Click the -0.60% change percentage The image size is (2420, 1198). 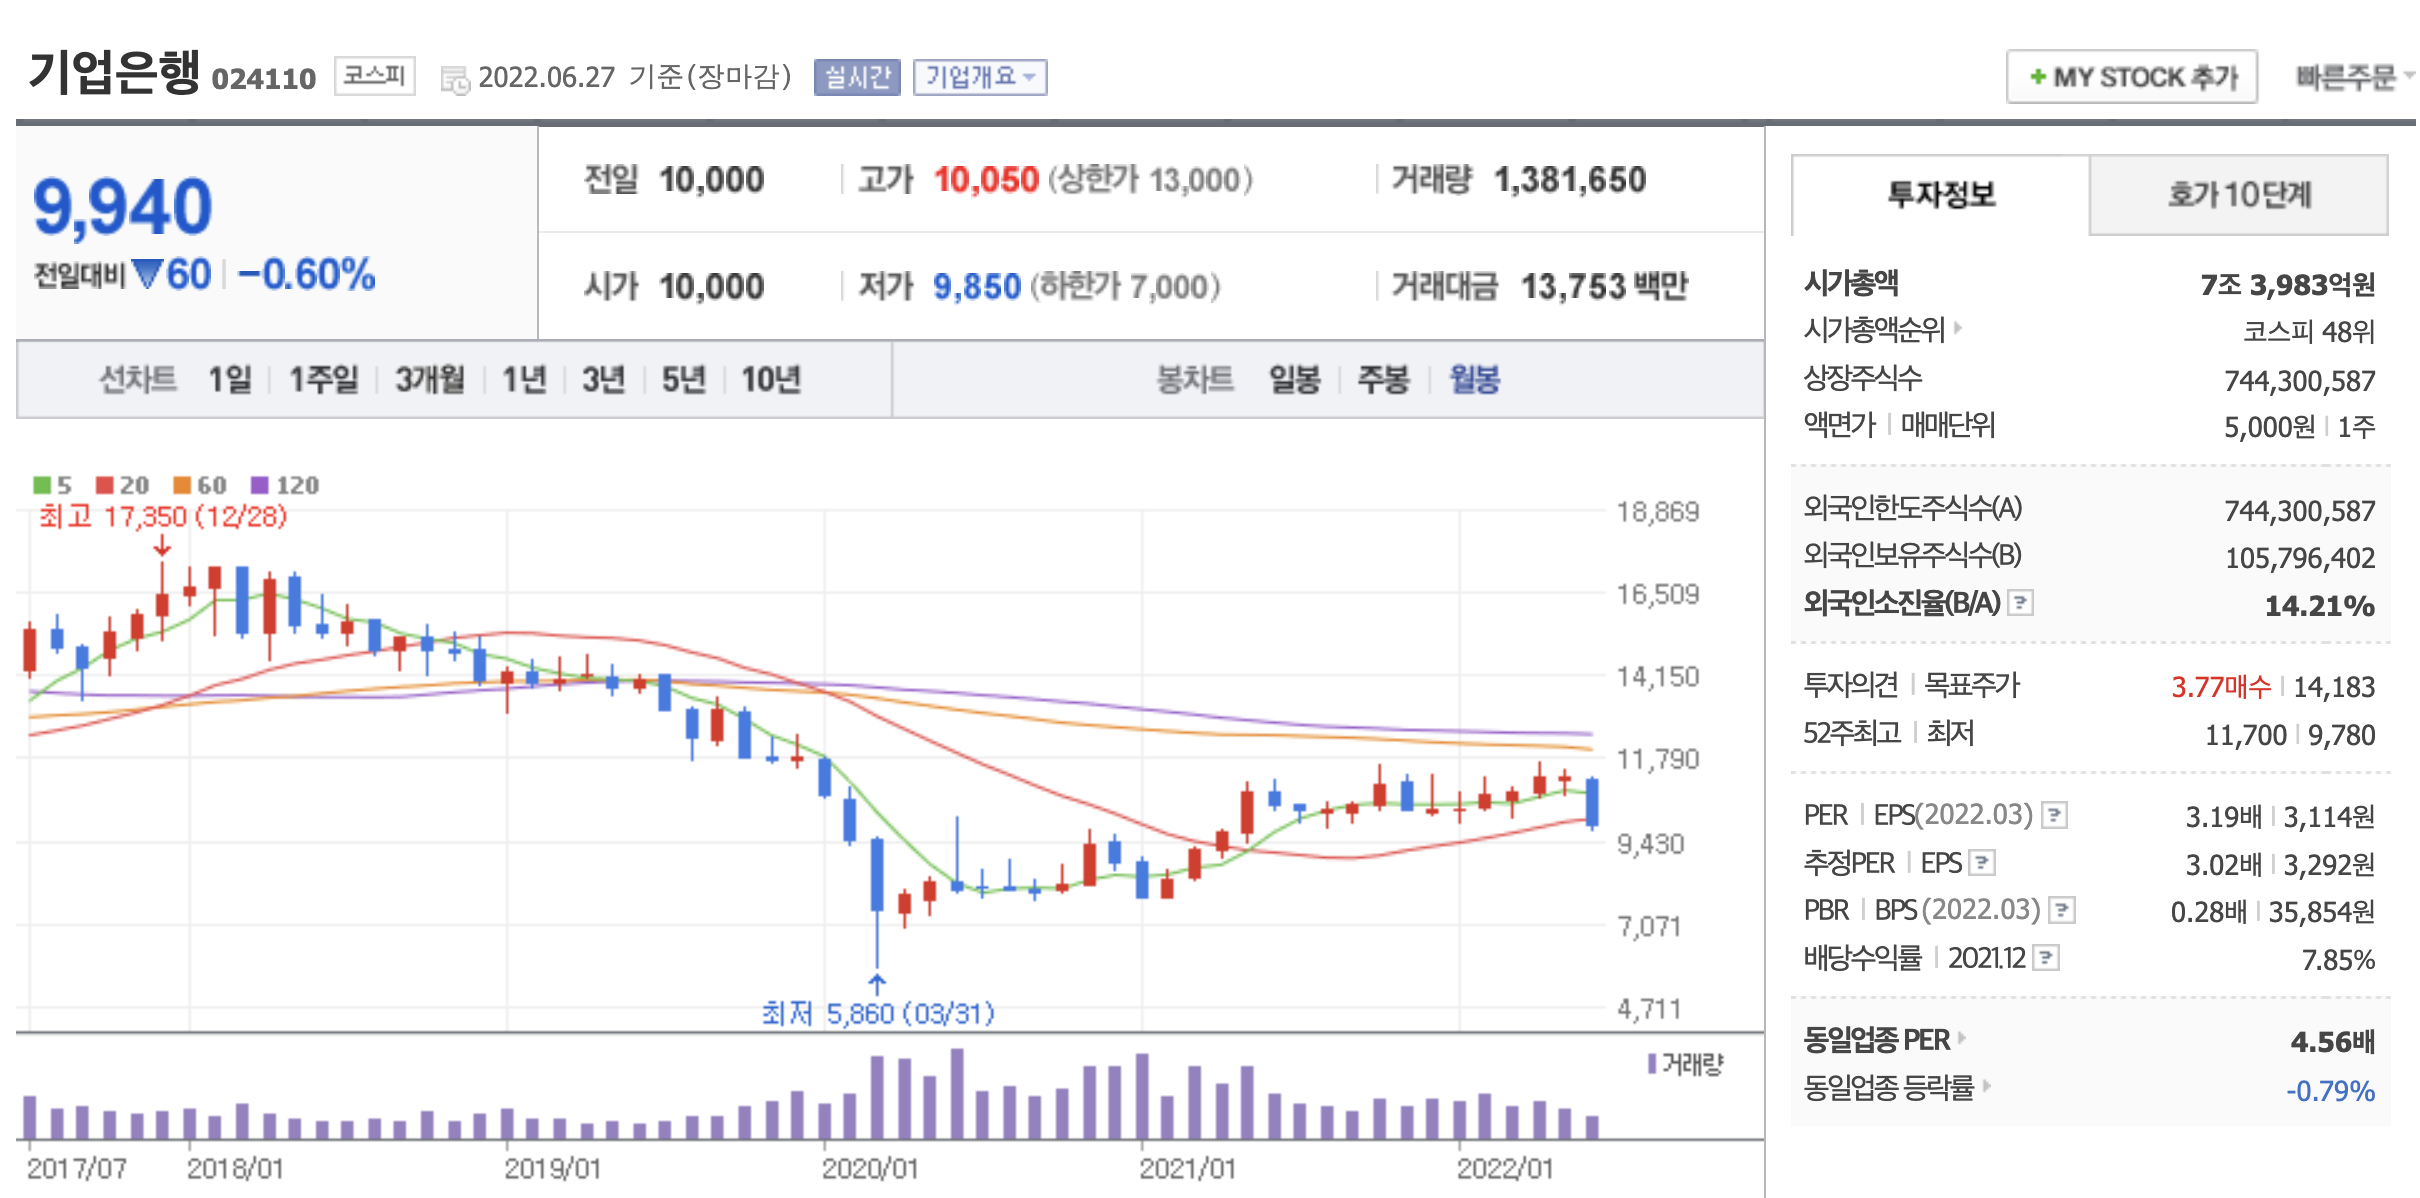tap(307, 274)
